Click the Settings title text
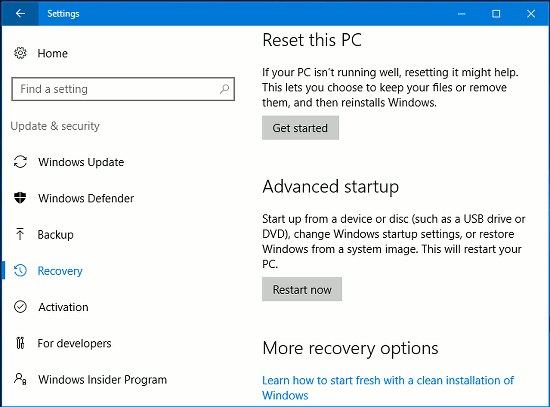 [x=63, y=14]
